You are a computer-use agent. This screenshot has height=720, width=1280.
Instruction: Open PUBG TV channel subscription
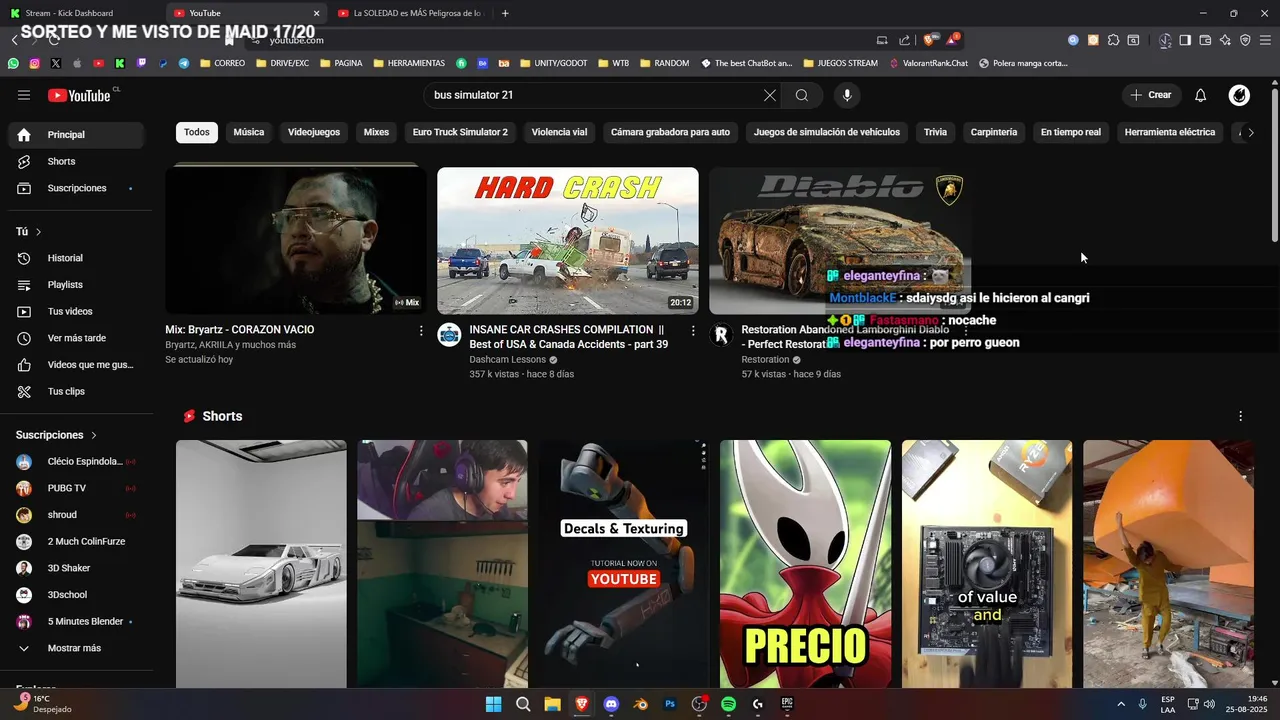[77, 488]
